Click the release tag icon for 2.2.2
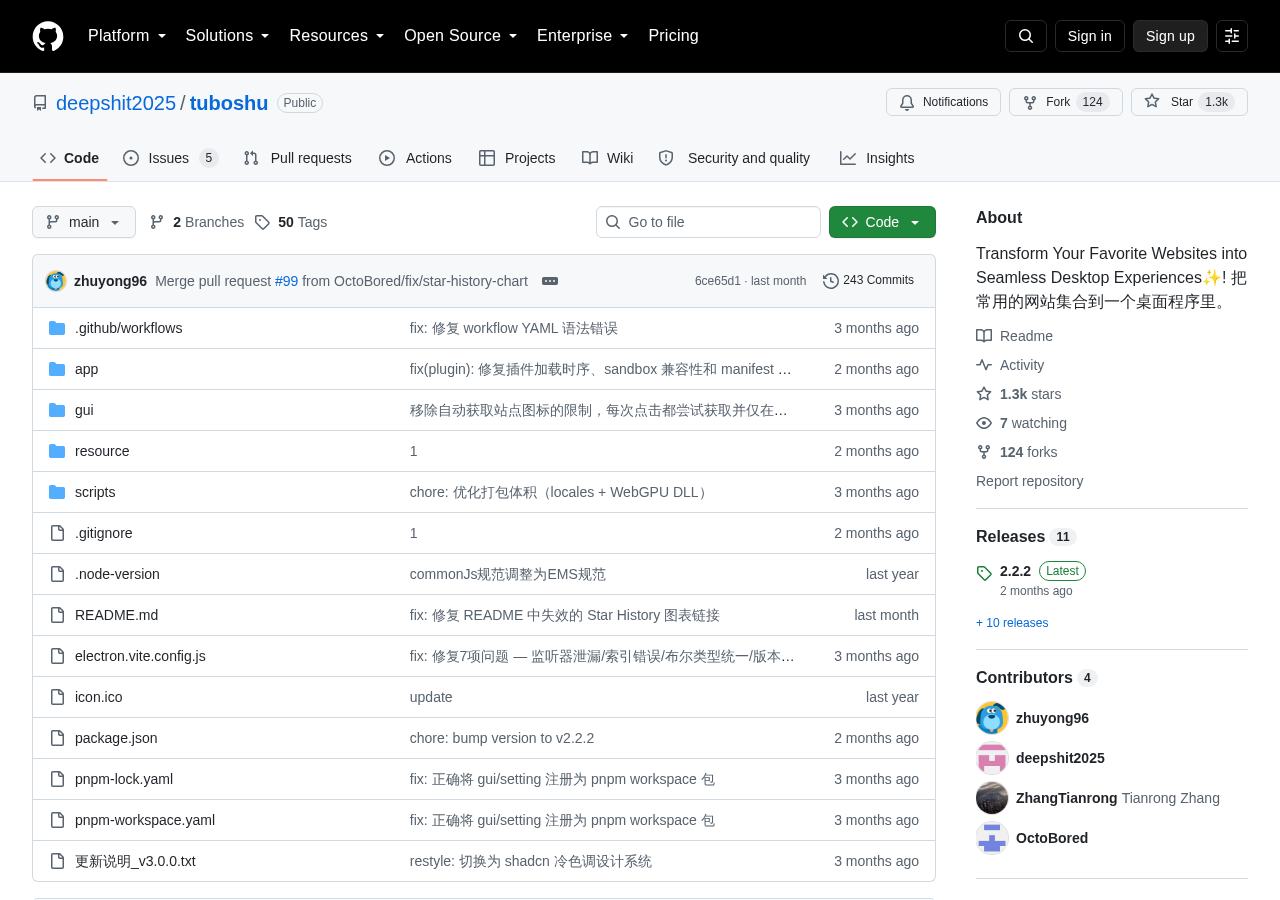This screenshot has width=1280, height=900. click(984, 573)
